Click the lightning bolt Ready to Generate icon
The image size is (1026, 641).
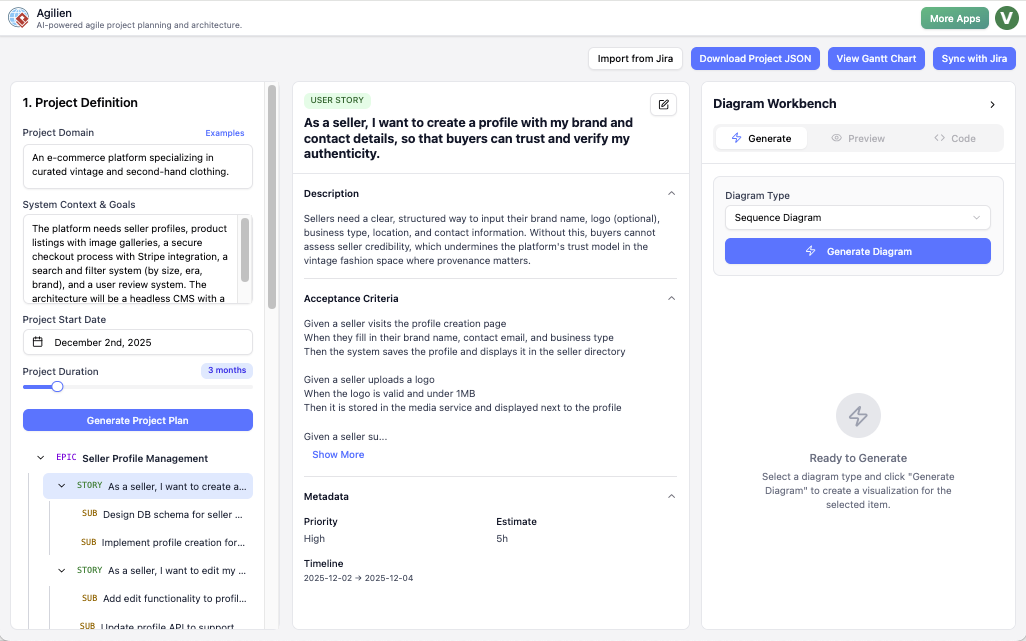click(x=857, y=416)
